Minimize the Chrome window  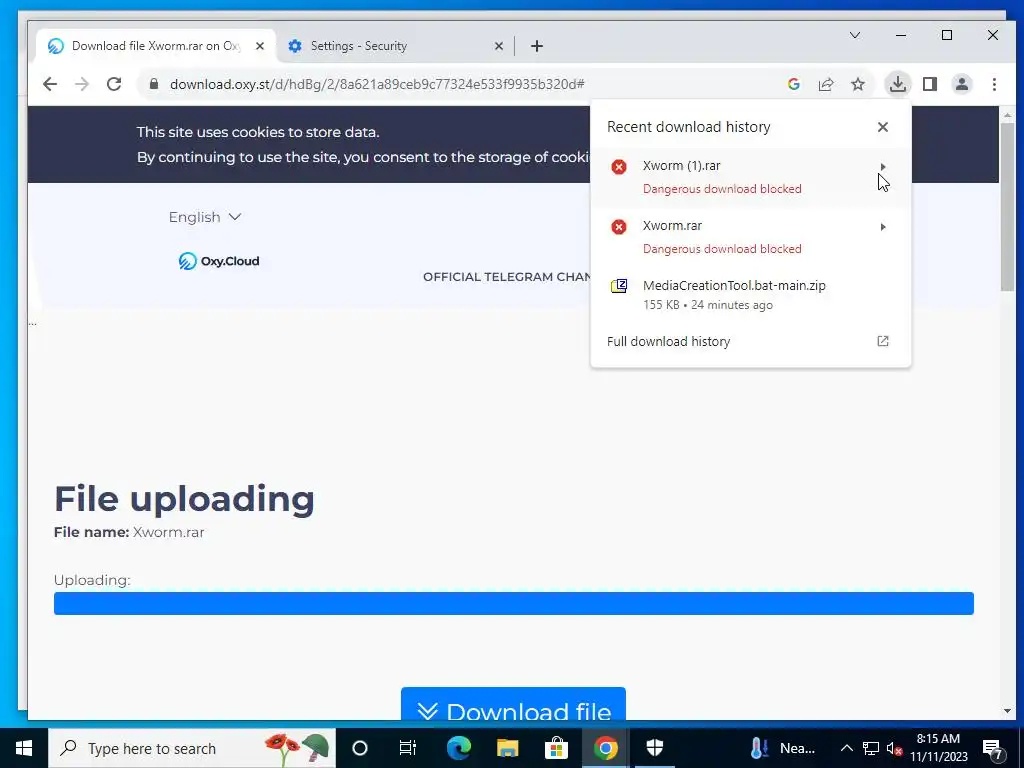click(x=901, y=35)
